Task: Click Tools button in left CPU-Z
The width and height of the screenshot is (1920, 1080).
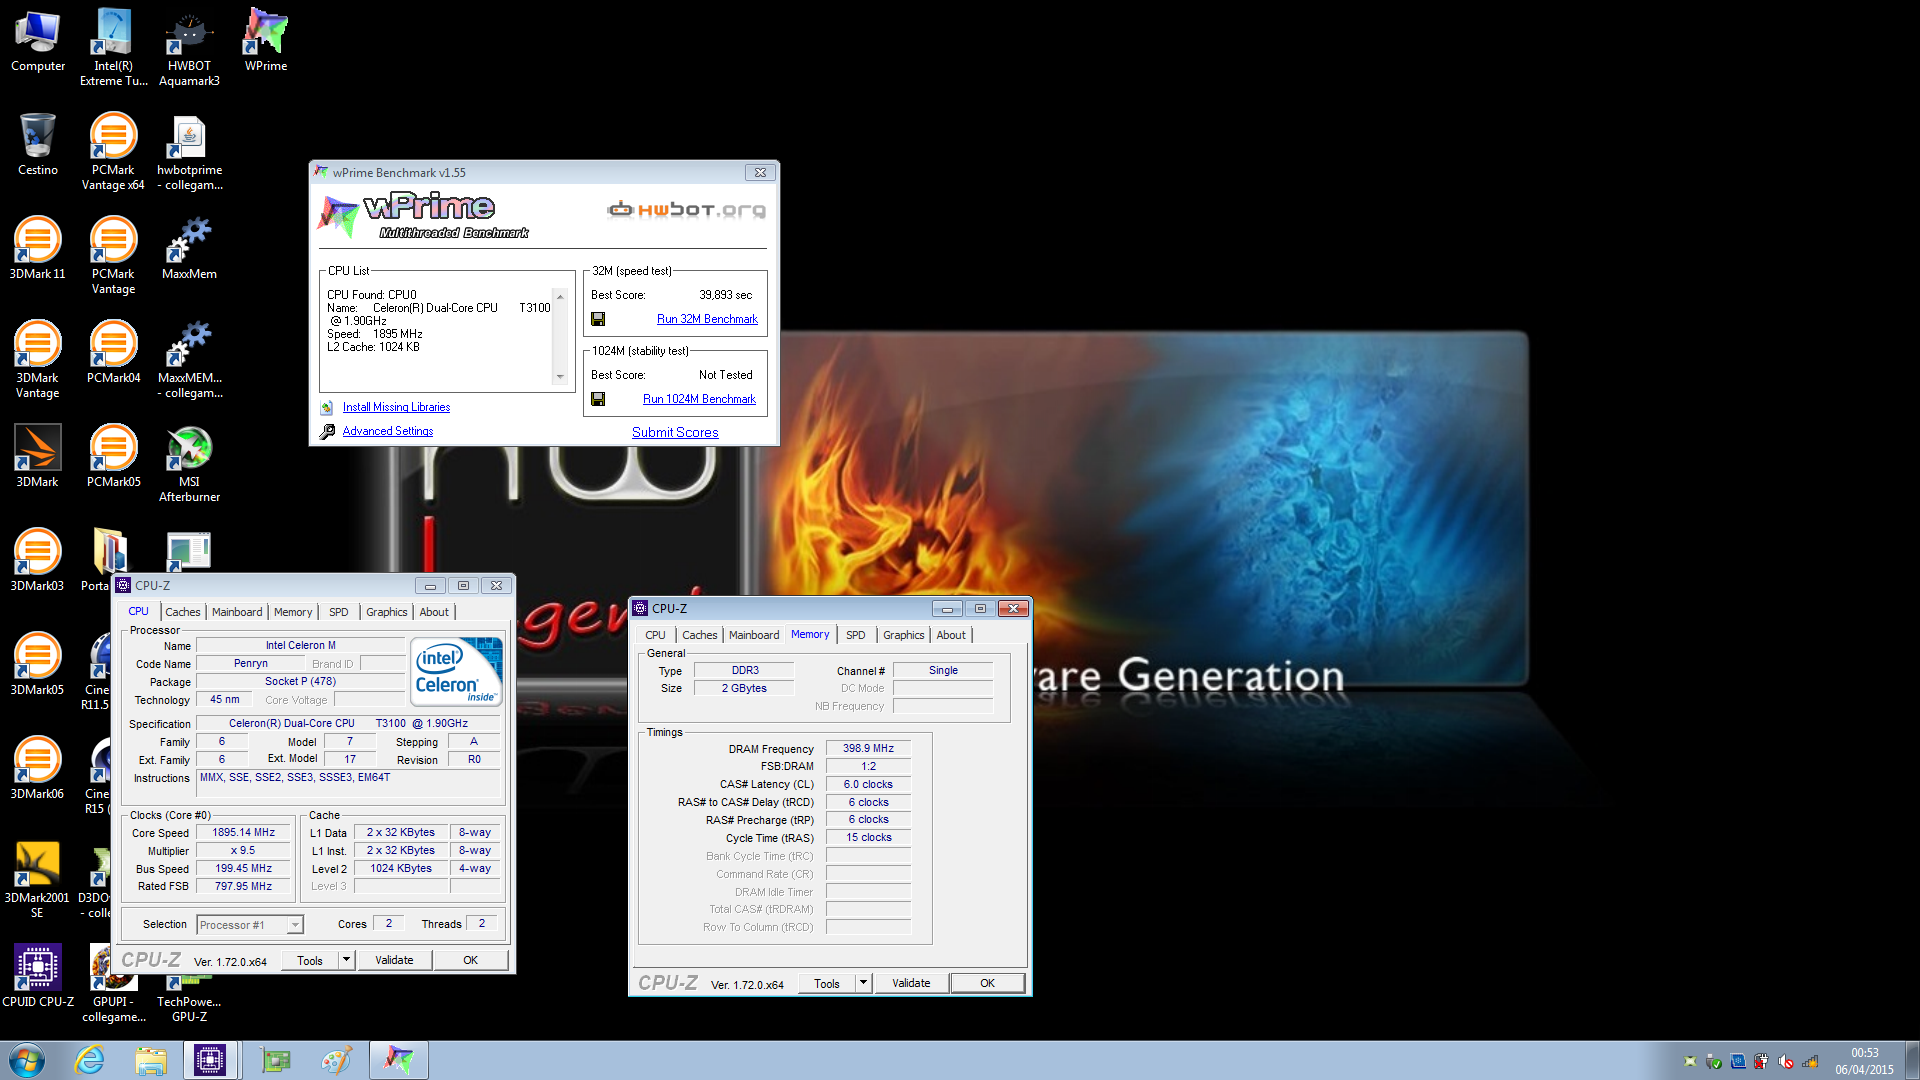Action: (310, 960)
